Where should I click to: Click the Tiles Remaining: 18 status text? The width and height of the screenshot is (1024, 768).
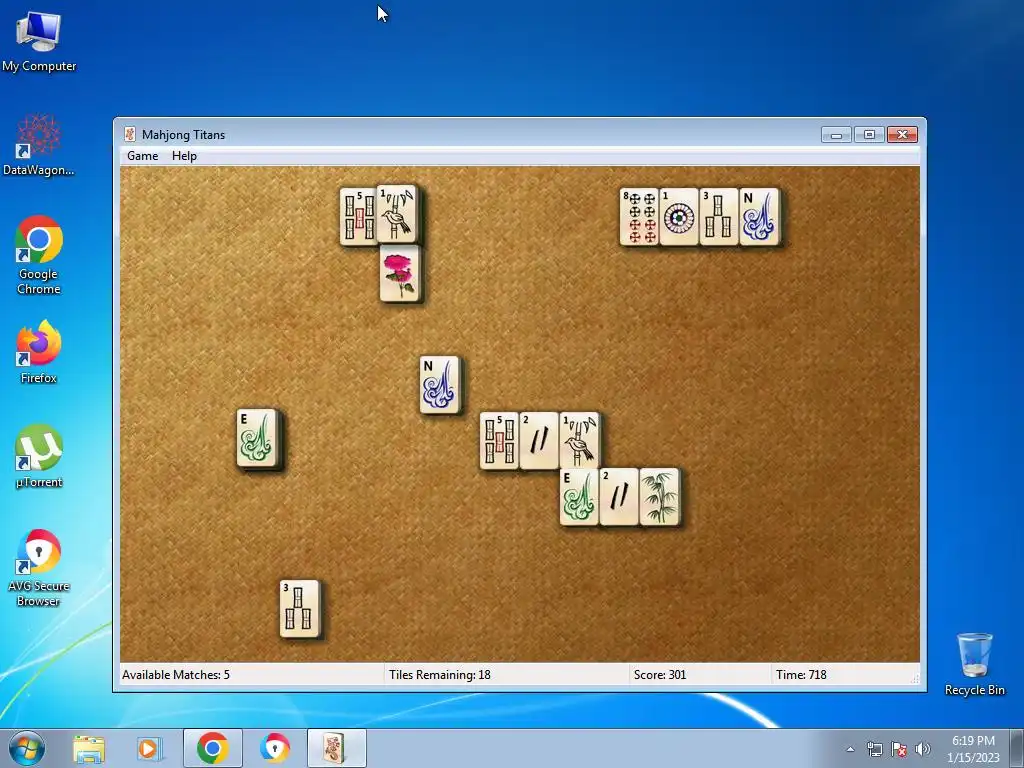(x=440, y=675)
